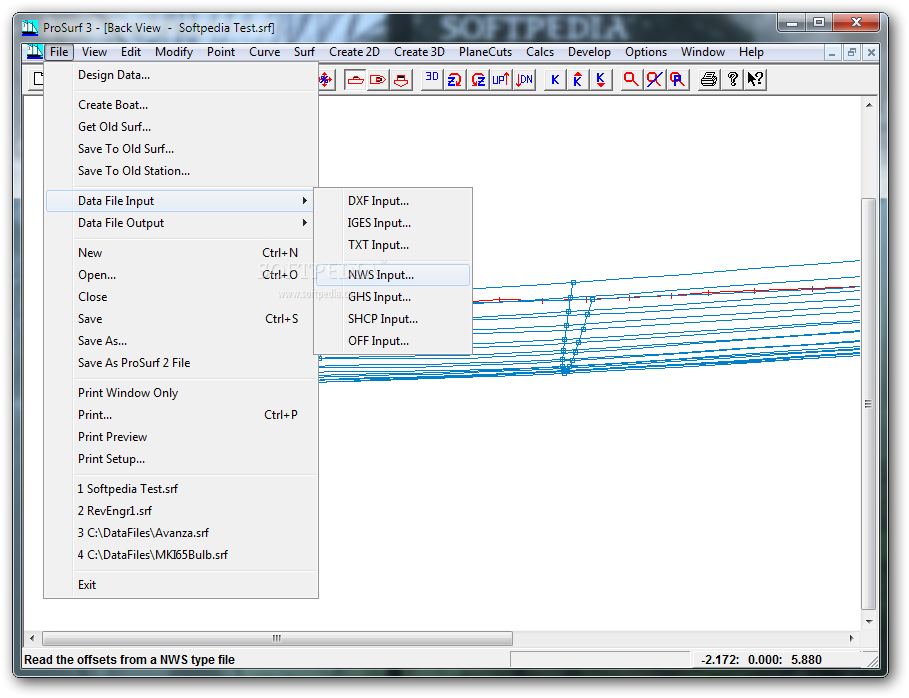Close the inner document window
This screenshot has width=909, height=698.
coord(871,52)
